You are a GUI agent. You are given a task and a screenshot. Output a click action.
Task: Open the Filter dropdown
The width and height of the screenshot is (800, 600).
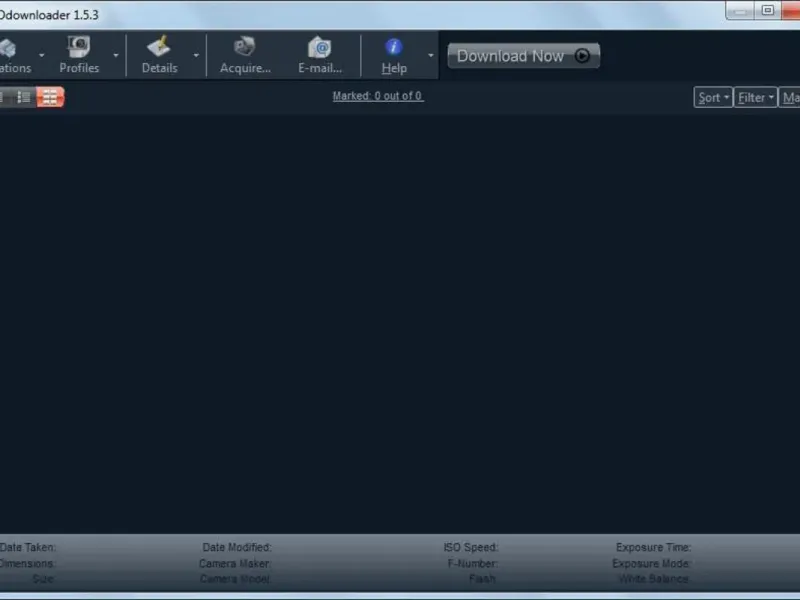[755, 97]
